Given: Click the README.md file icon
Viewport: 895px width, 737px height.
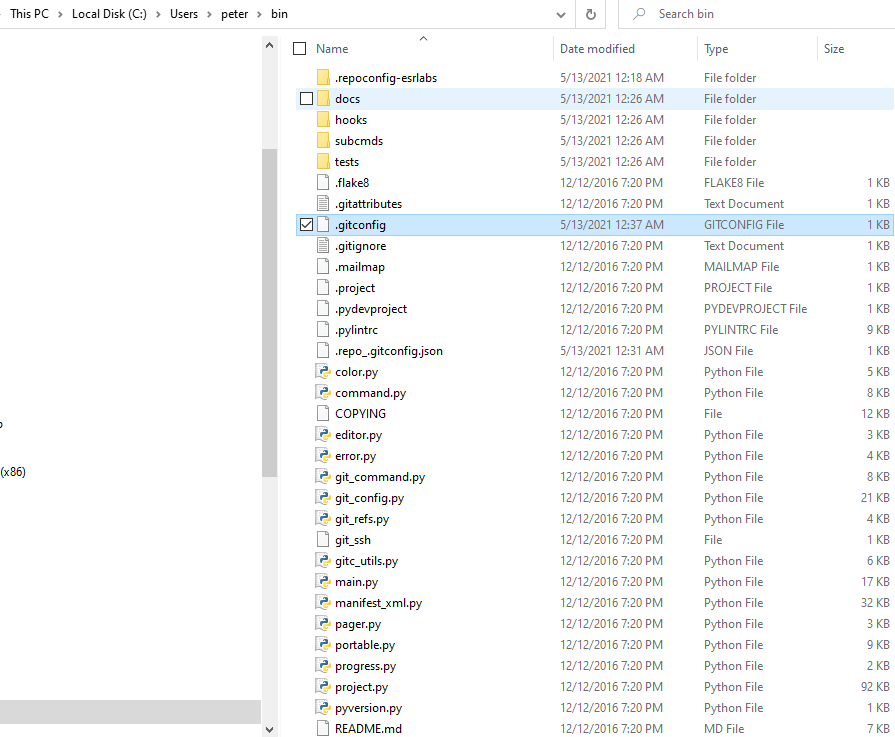Looking at the screenshot, I should coord(323,729).
